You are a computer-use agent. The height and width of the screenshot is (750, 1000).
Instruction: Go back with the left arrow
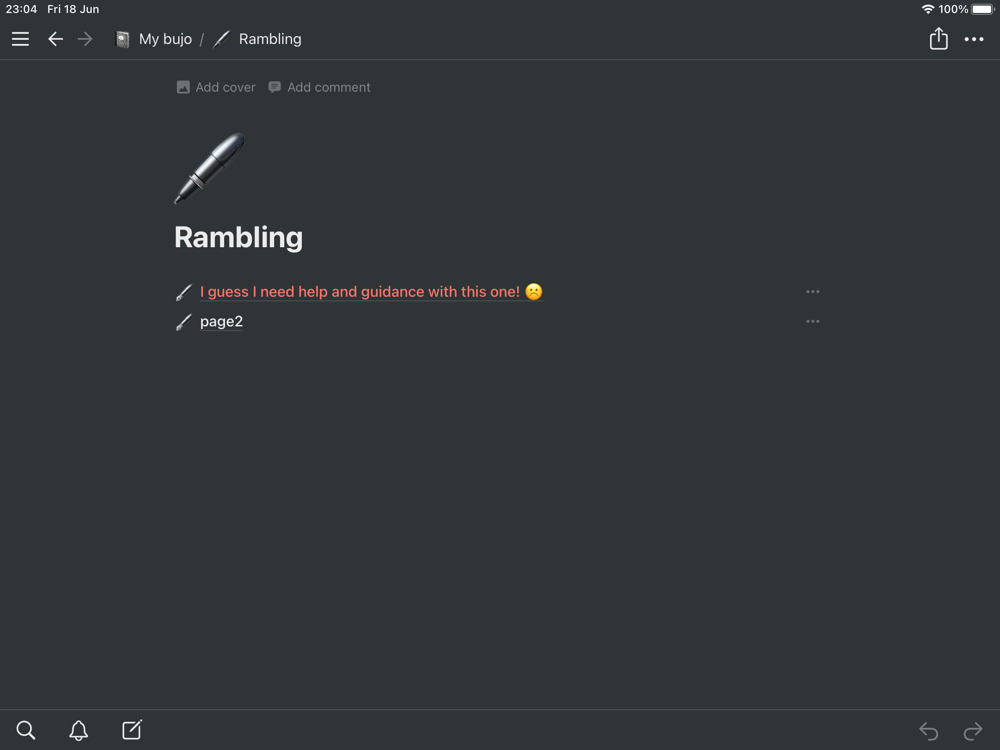click(55, 39)
